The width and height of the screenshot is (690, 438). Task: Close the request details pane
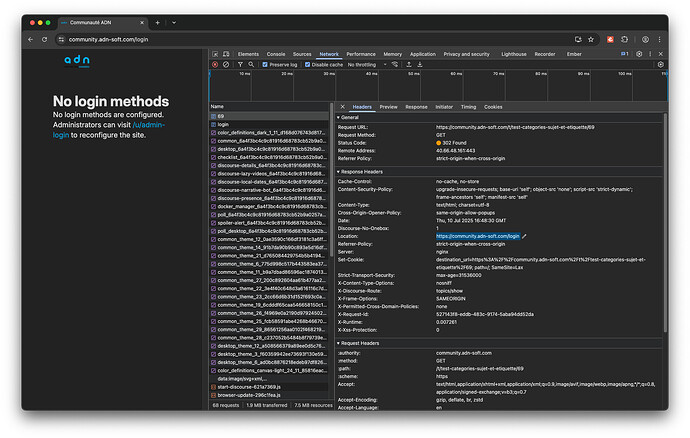[x=342, y=107]
